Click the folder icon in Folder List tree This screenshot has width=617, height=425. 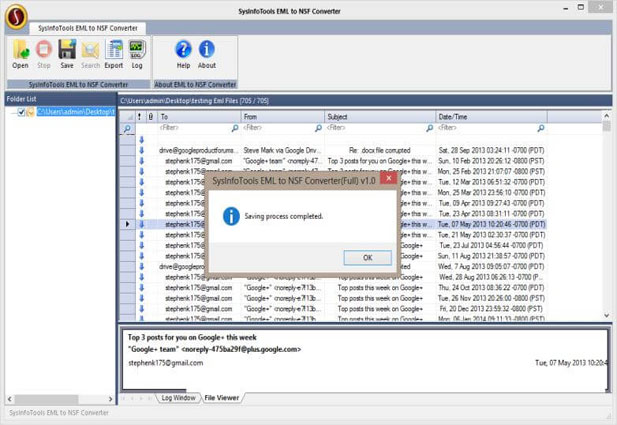[31, 112]
